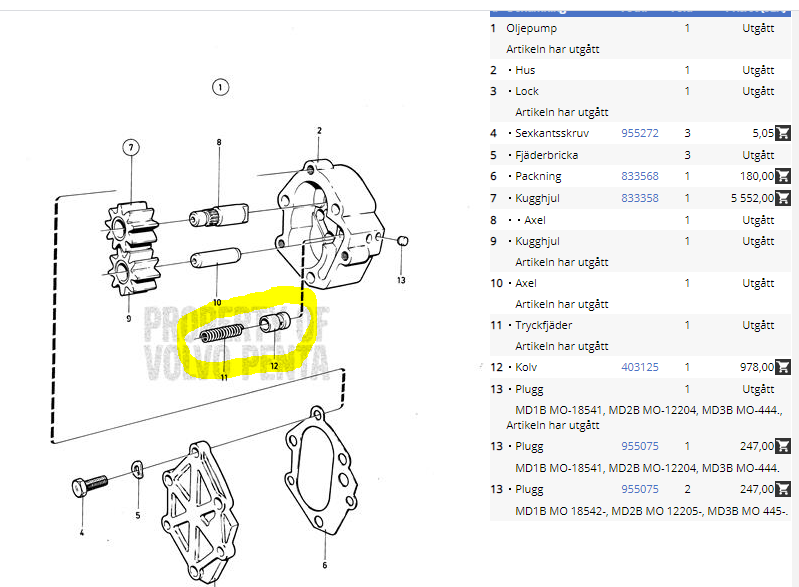The height and width of the screenshot is (587, 799).
Task: Click the Fjäderbricka part name
Action: [x=546, y=155]
